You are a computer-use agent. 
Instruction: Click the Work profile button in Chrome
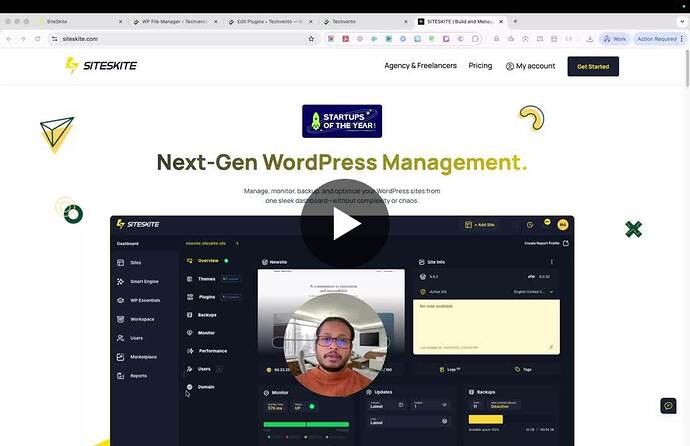pos(614,39)
